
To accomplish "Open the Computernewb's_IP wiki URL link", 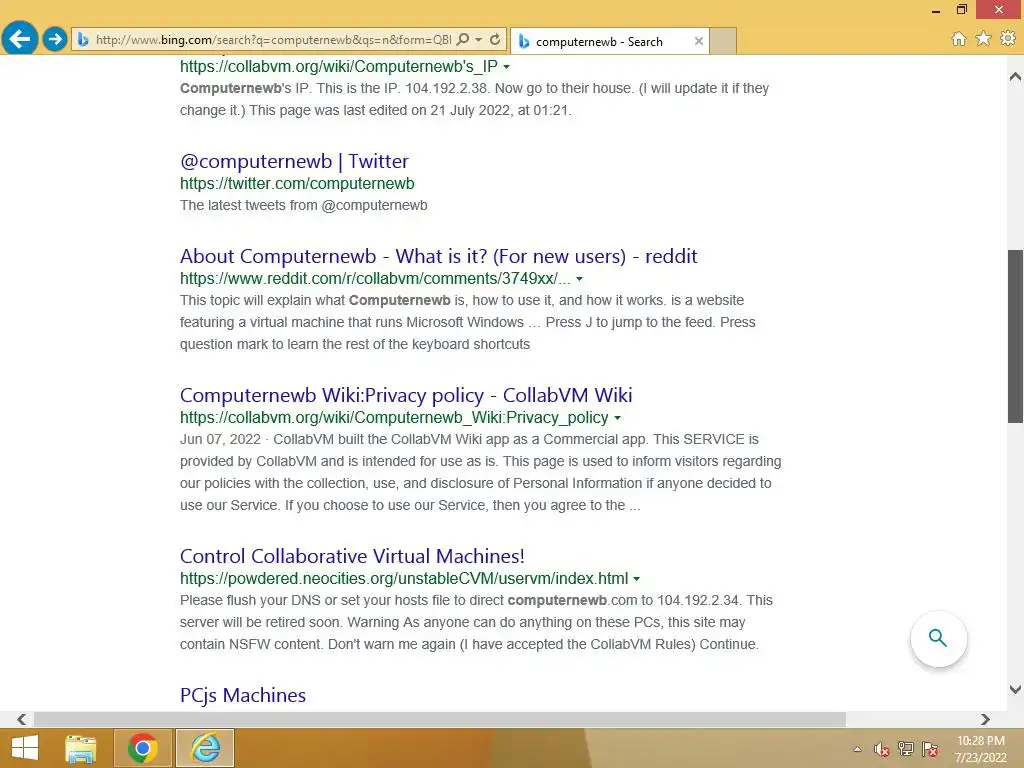I will tap(338, 66).
